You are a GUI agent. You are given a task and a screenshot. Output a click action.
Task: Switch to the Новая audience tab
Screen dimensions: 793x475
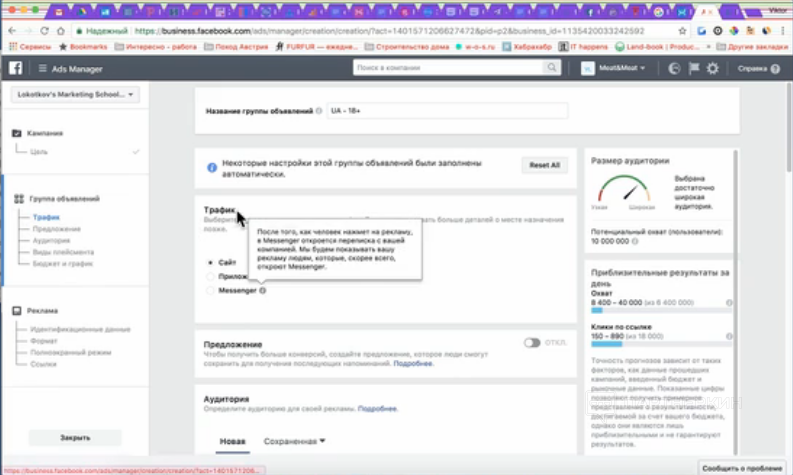pos(232,441)
